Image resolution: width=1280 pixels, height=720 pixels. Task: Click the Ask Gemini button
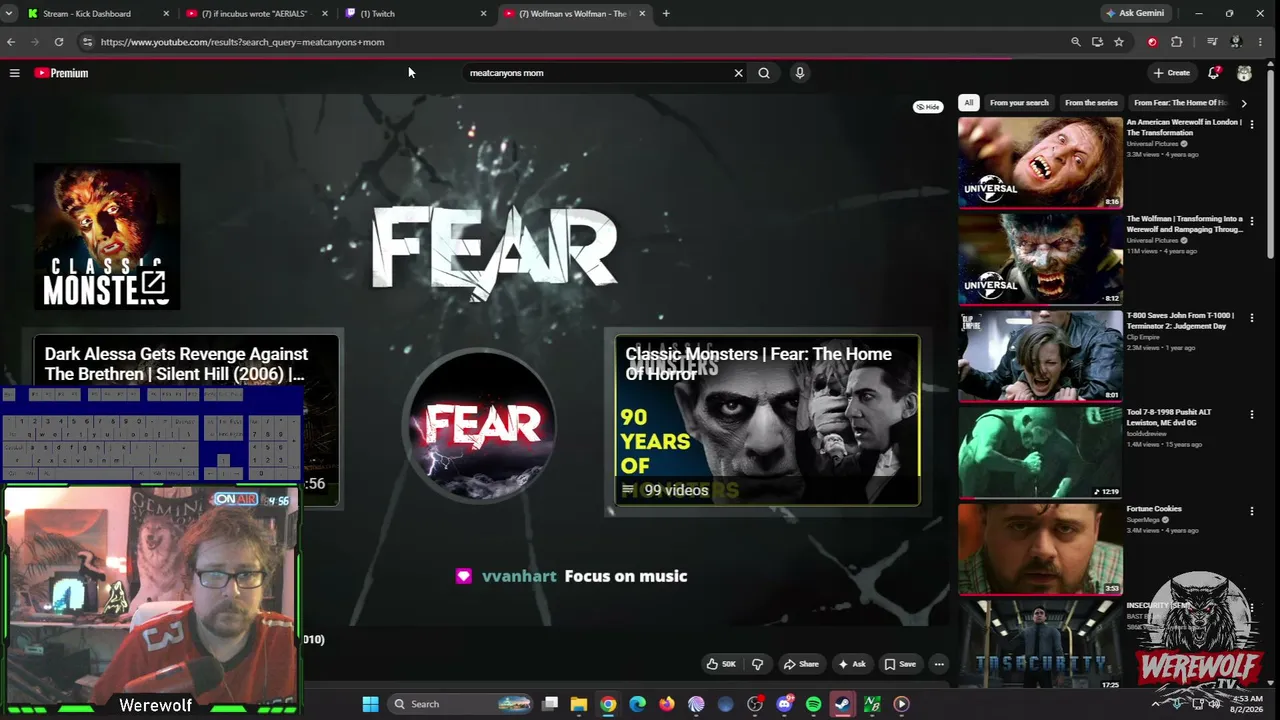[x=1135, y=14]
